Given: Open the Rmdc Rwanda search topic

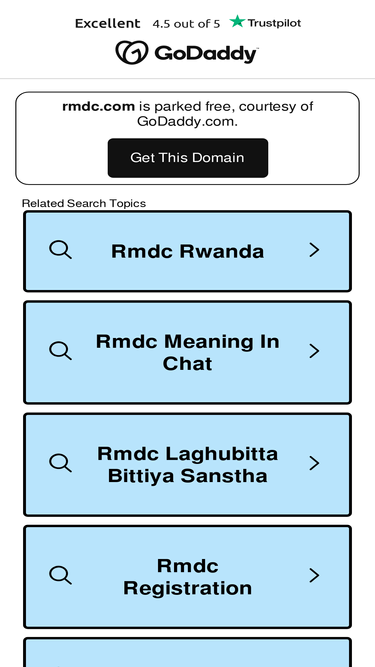Looking at the screenshot, I should pyautogui.click(x=188, y=251).
